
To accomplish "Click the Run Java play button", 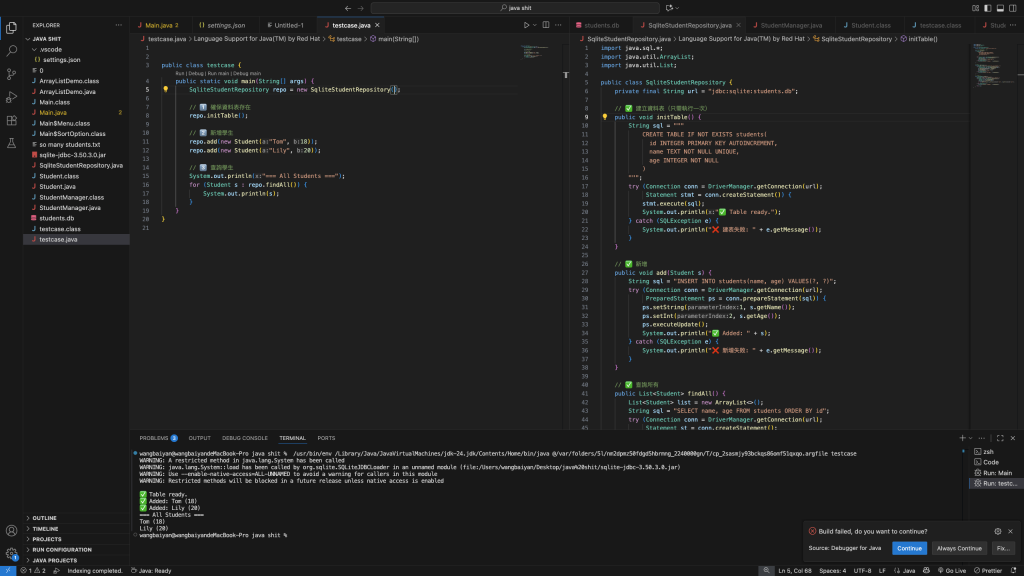I will click(x=526, y=25).
